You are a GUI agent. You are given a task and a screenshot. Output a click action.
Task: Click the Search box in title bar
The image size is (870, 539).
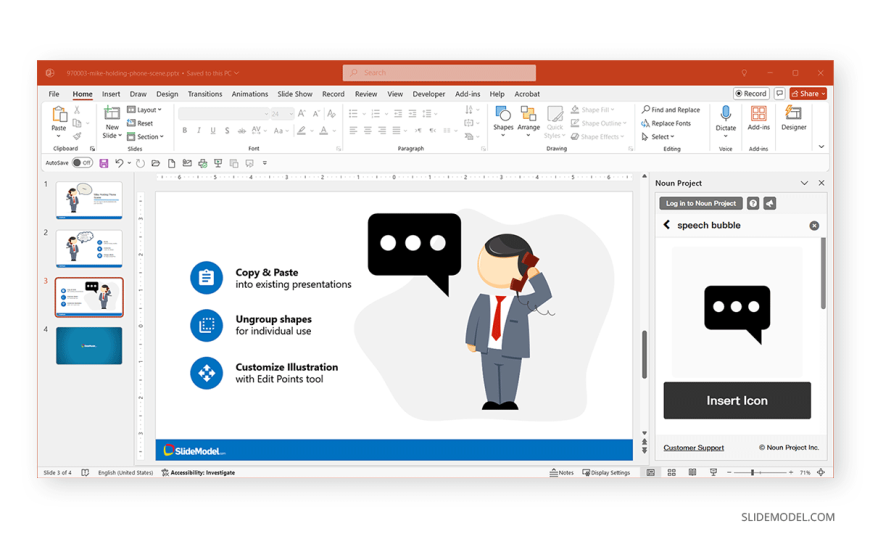coord(439,73)
